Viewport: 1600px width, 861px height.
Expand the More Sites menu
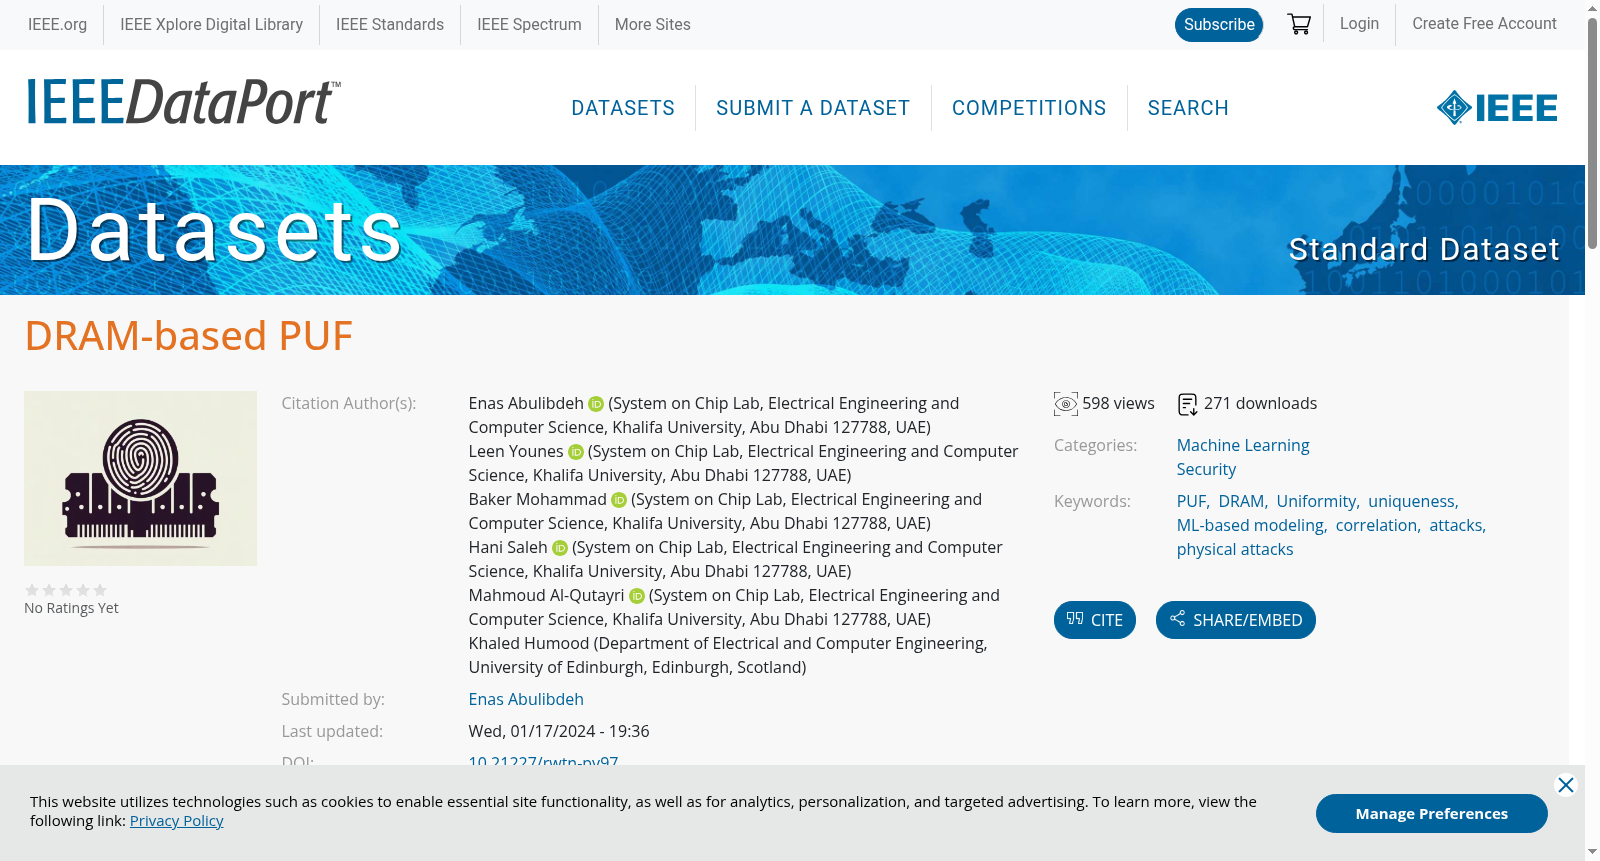click(x=652, y=24)
